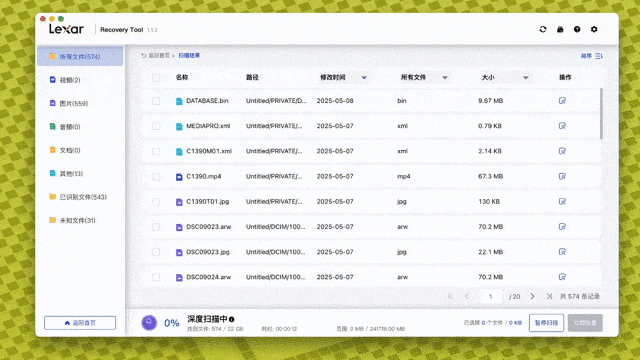
Task: Open the help question mark icon
Action: pyautogui.click(x=577, y=29)
